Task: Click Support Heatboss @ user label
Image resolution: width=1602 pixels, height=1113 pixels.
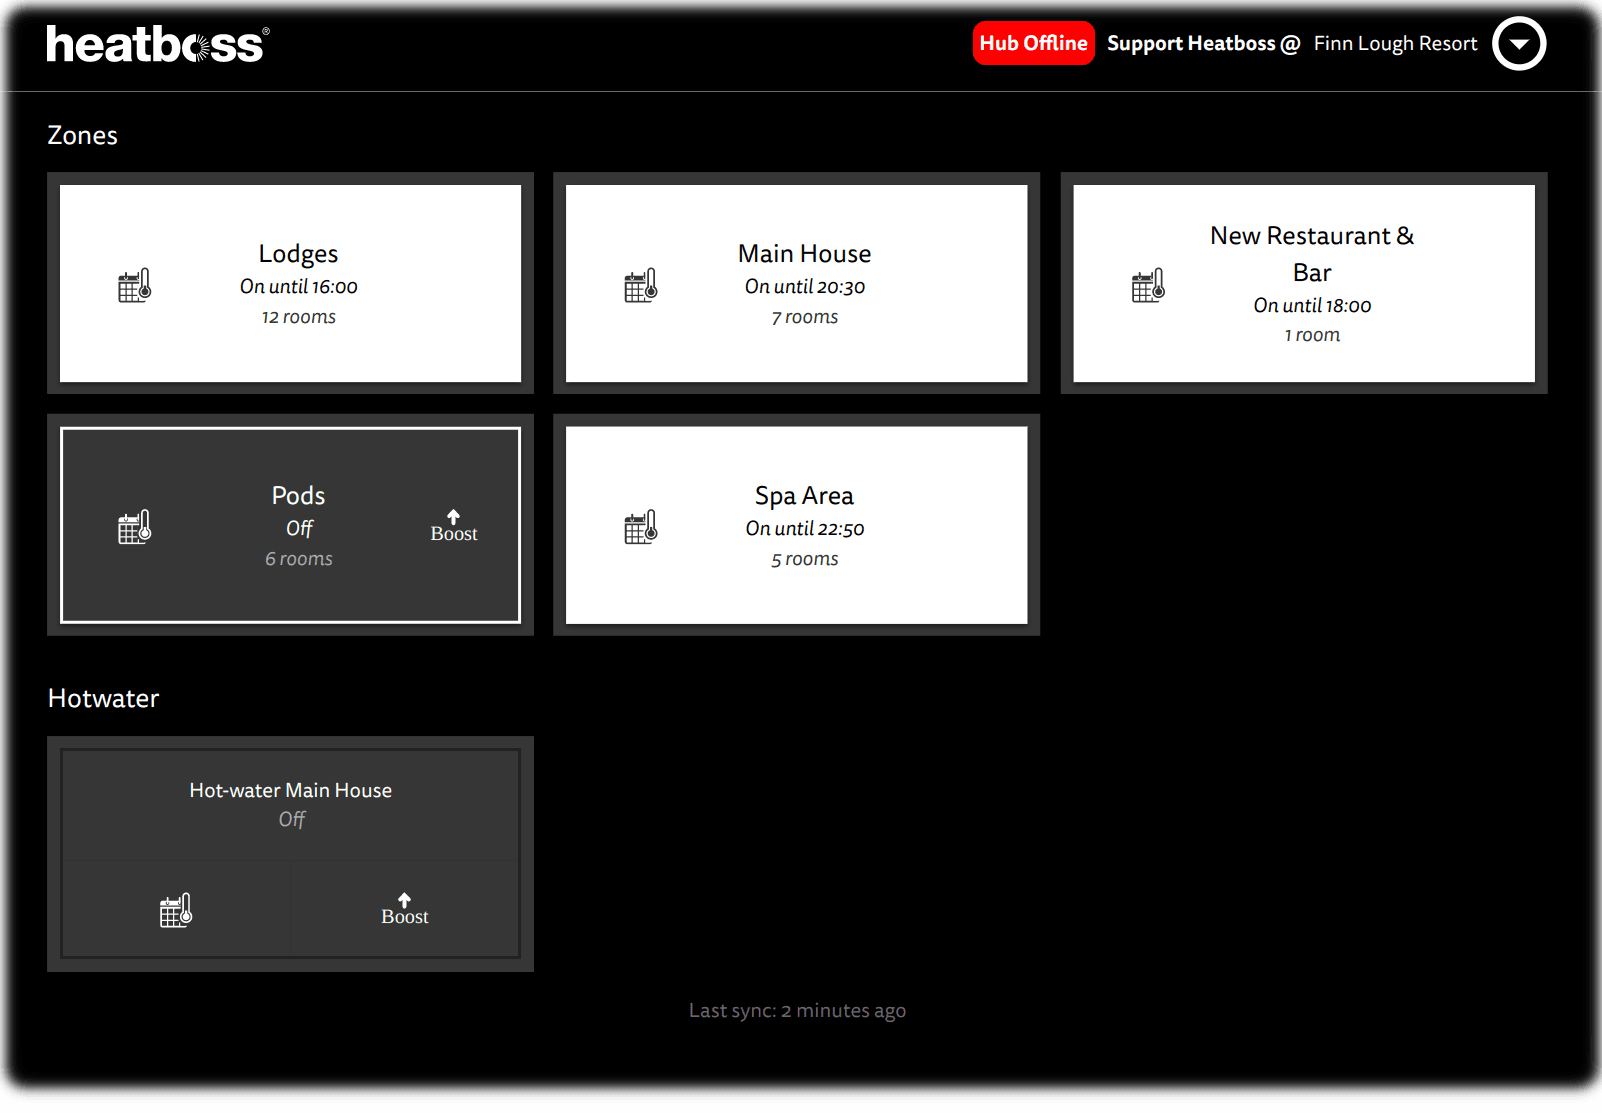Action: pyautogui.click(x=1202, y=44)
